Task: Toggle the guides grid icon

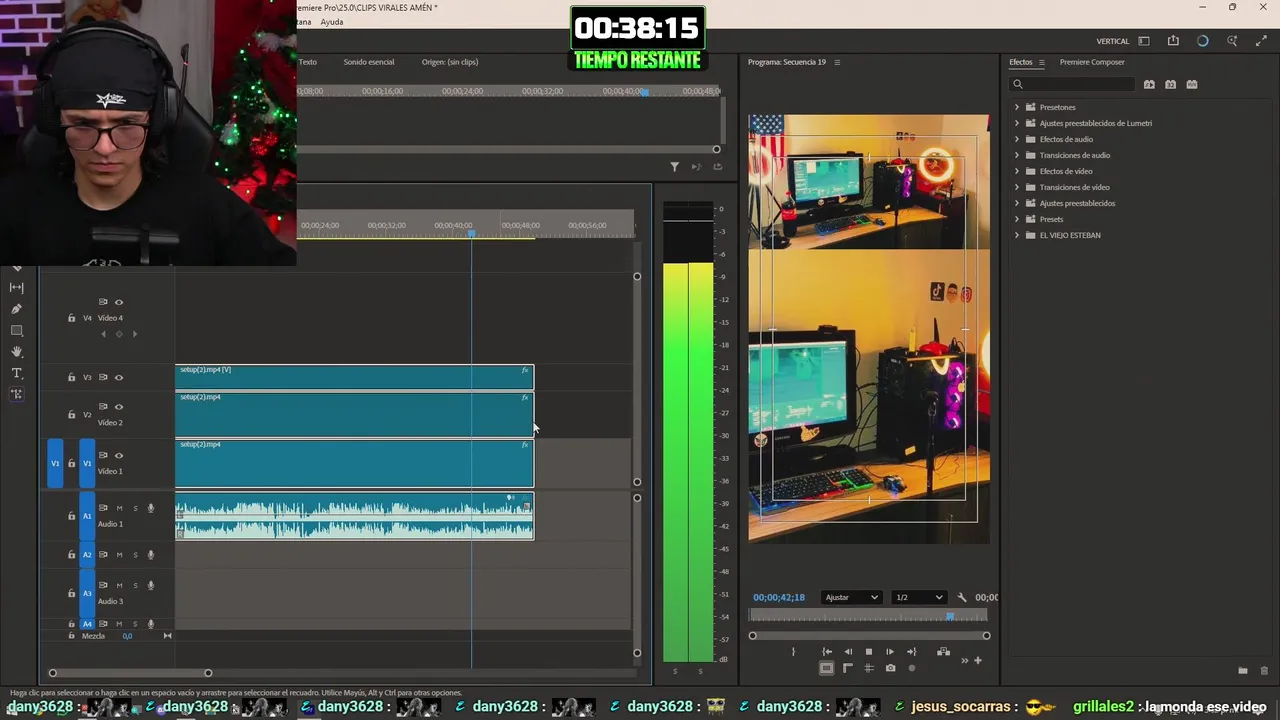Action: coord(868,668)
